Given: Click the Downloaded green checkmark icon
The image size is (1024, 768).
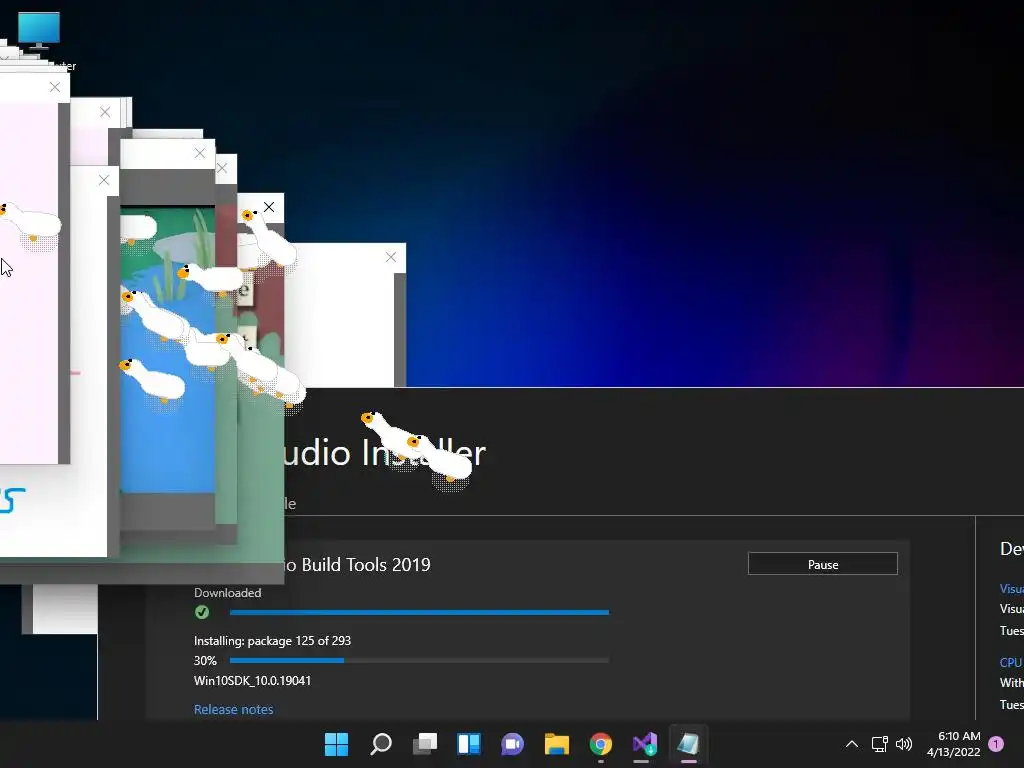Looking at the screenshot, I should tap(202, 612).
